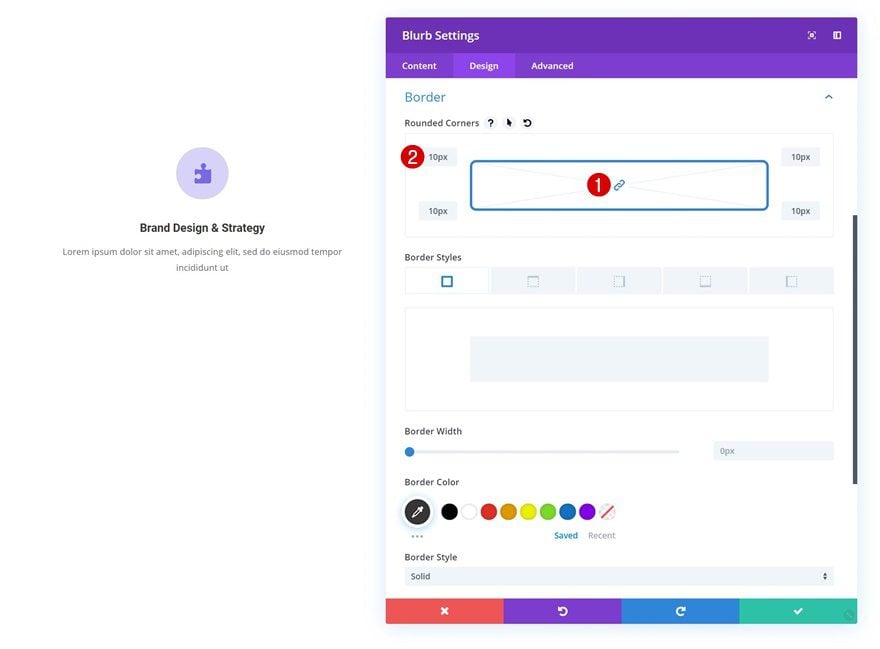Pick the white color swatch
Screen dimensions: 880x649
point(469,511)
